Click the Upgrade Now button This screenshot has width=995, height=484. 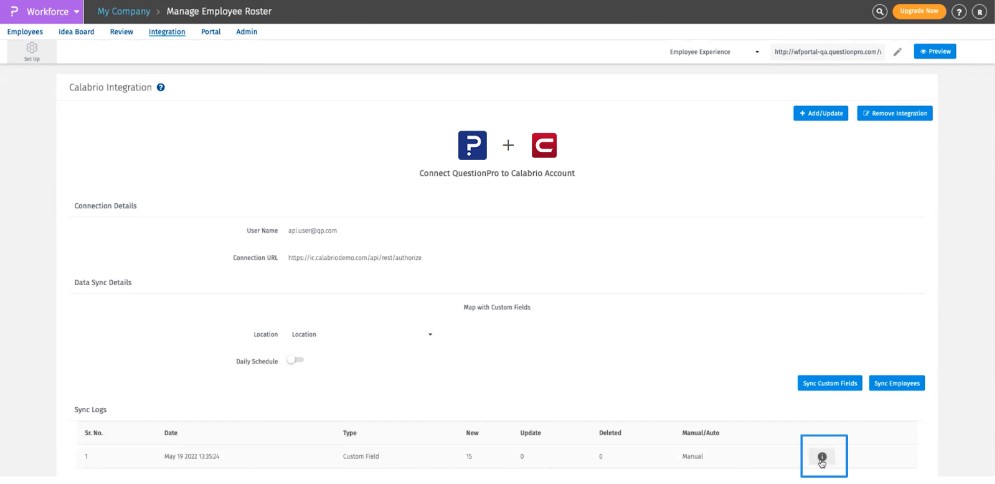click(x=919, y=11)
